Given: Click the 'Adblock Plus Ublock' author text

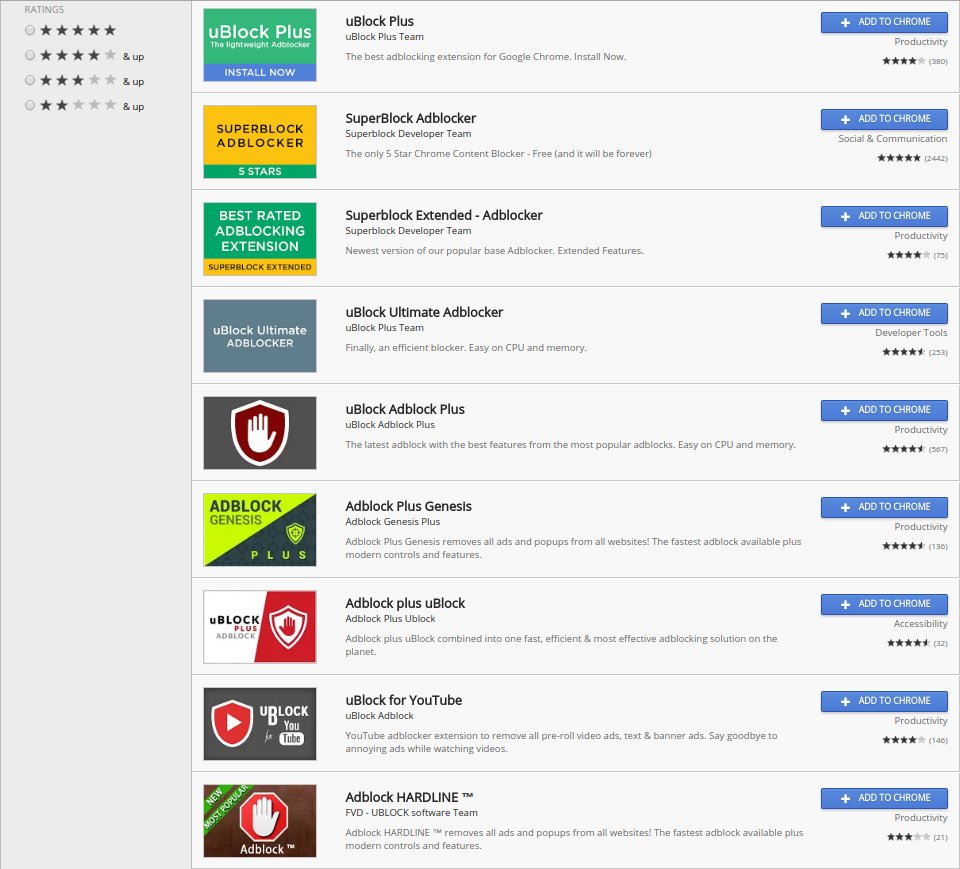Looking at the screenshot, I should point(391,619).
